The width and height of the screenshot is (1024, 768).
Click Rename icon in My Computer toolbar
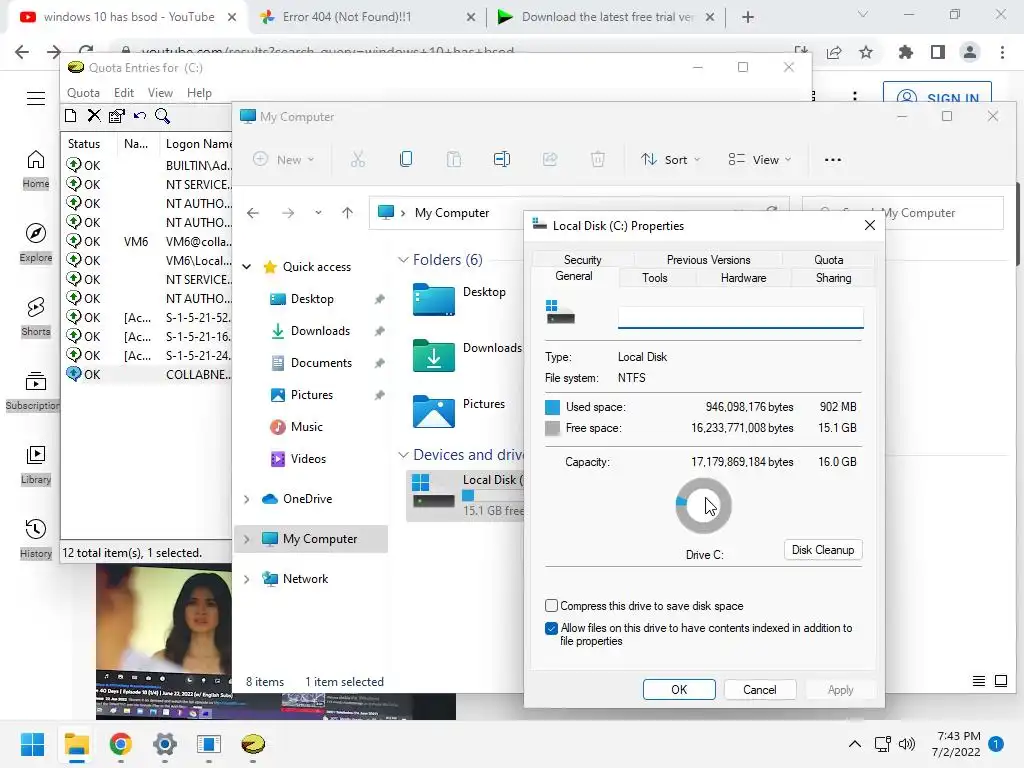tap(502, 159)
